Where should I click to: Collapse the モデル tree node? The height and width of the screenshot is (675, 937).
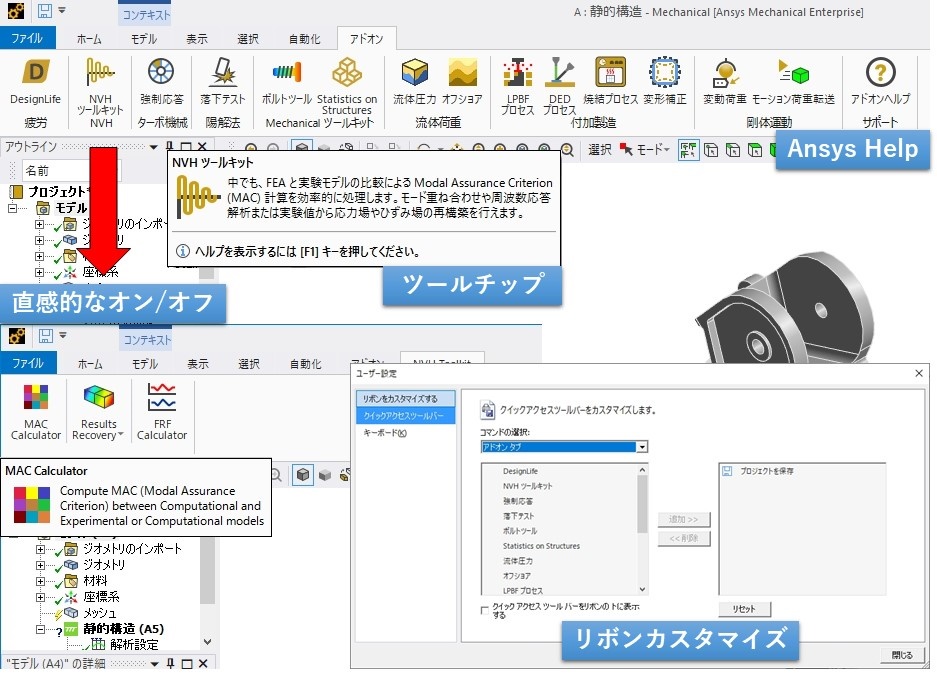click(12, 208)
